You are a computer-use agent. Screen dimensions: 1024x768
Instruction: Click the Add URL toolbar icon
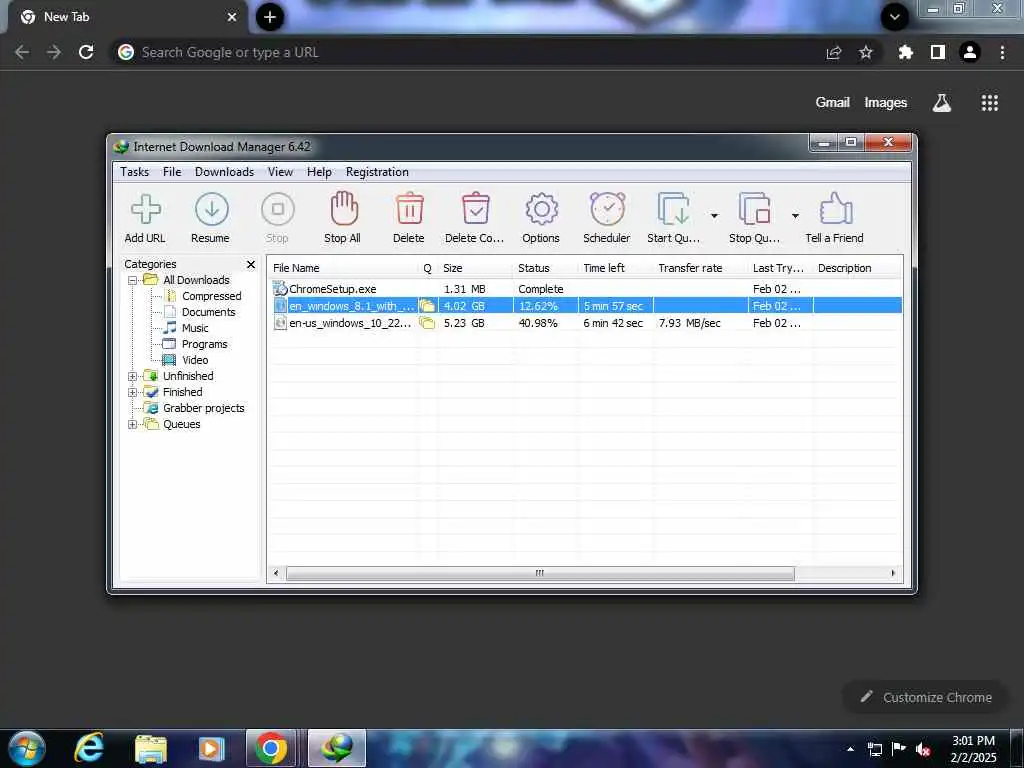click(145, 218)
